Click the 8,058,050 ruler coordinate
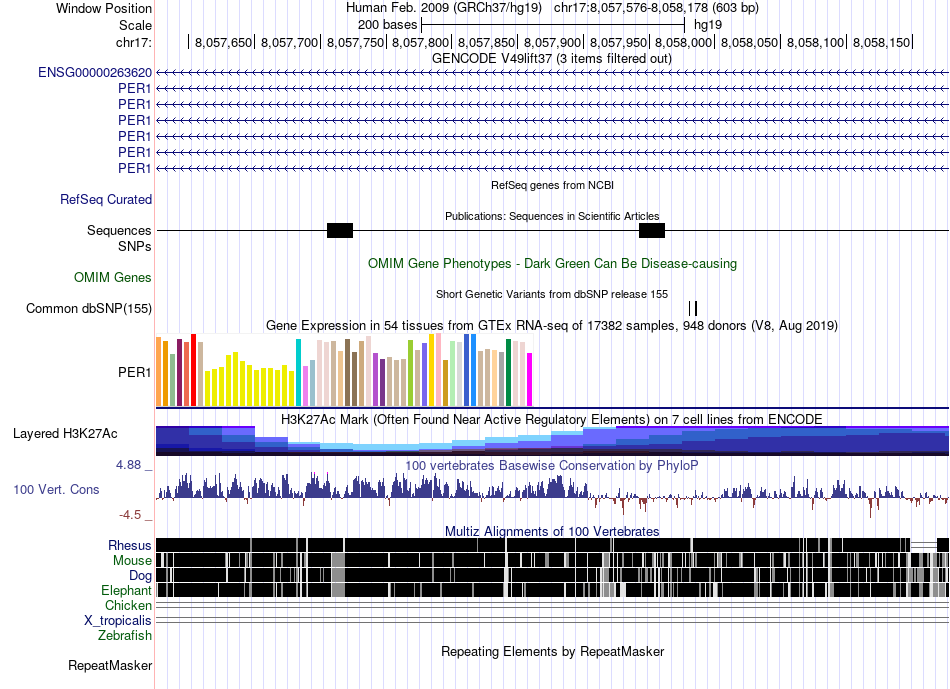The image size is (950, 689). coord(749,42)
